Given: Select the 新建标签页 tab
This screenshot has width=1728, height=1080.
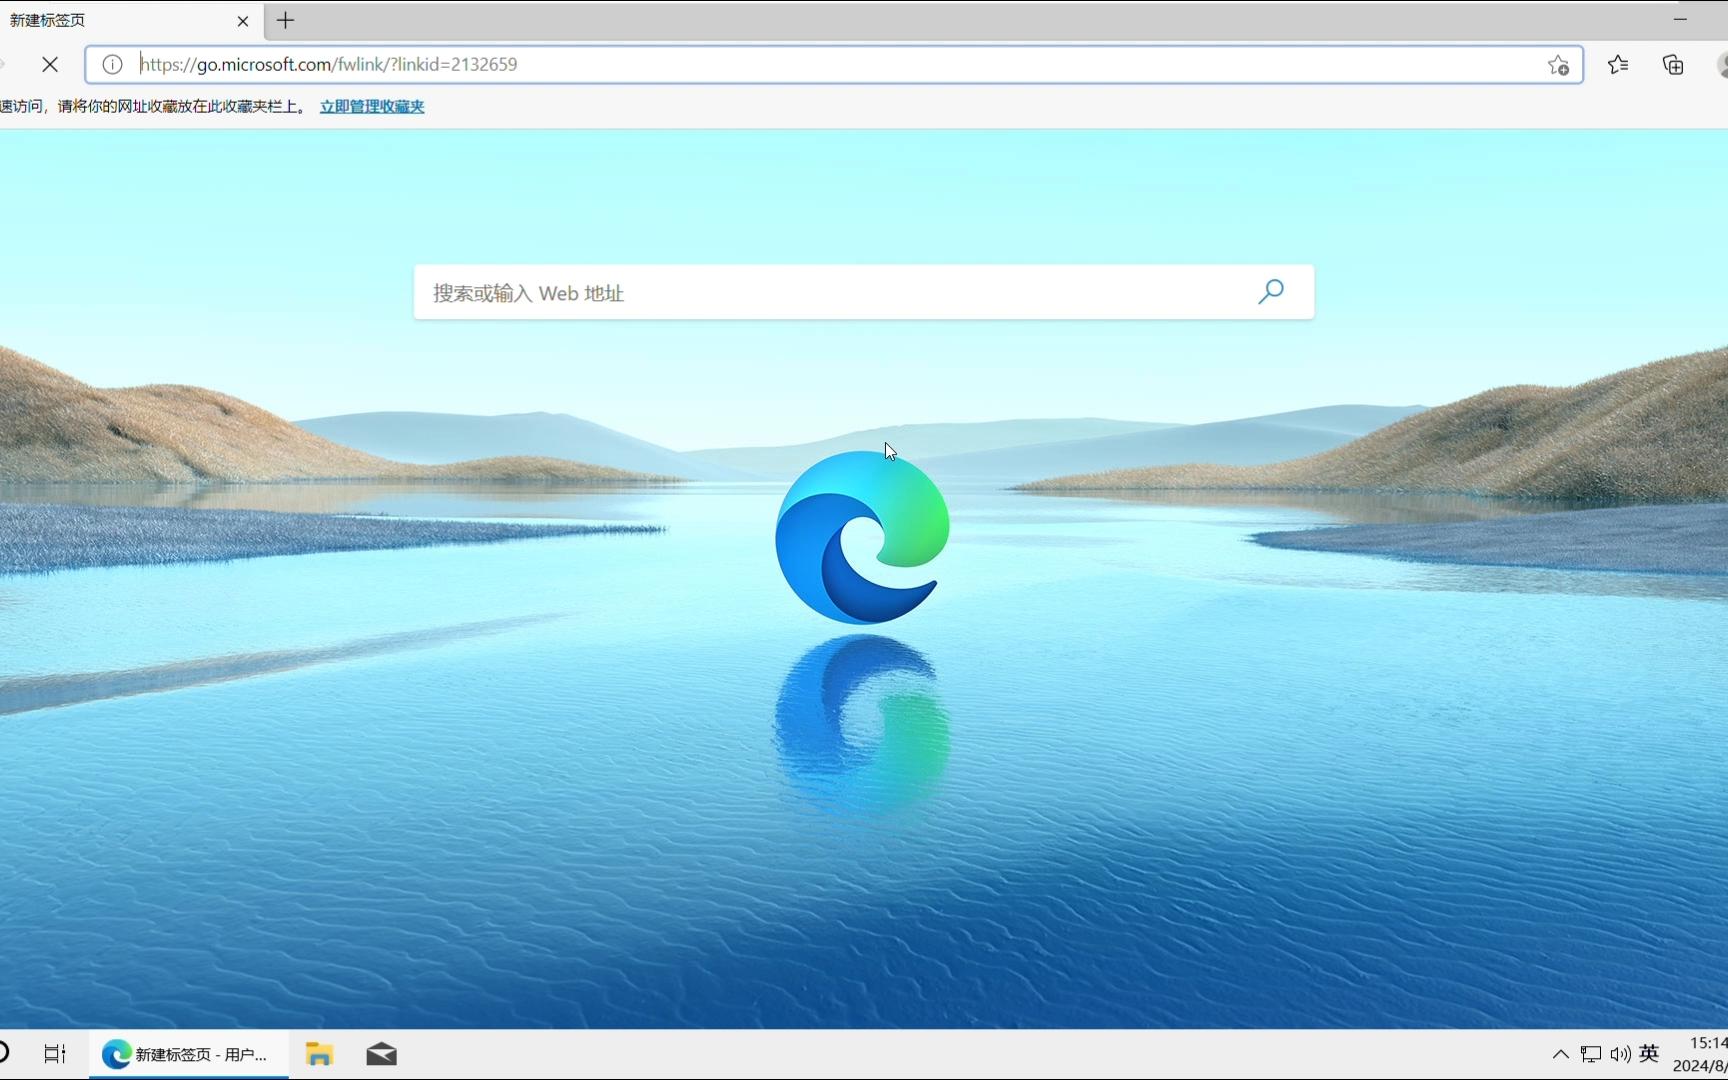Looking at the screenshot, I should (x=130, y=21).
